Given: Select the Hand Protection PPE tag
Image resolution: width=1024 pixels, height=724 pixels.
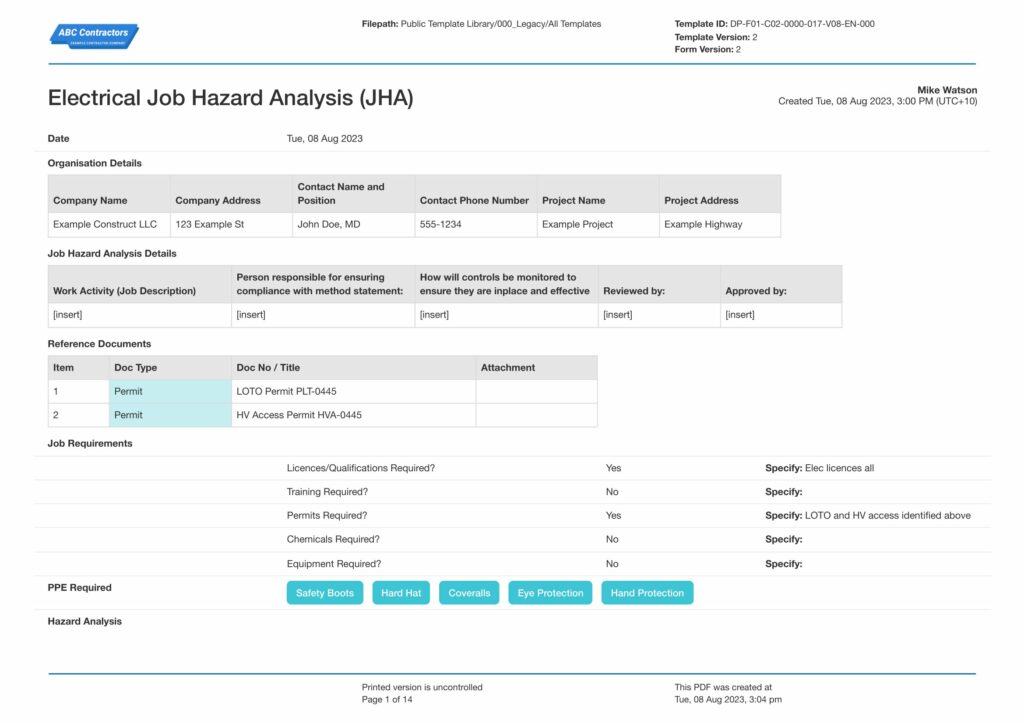Looking at the screenshot, I should pyautogui.click(x=647, y=593).
